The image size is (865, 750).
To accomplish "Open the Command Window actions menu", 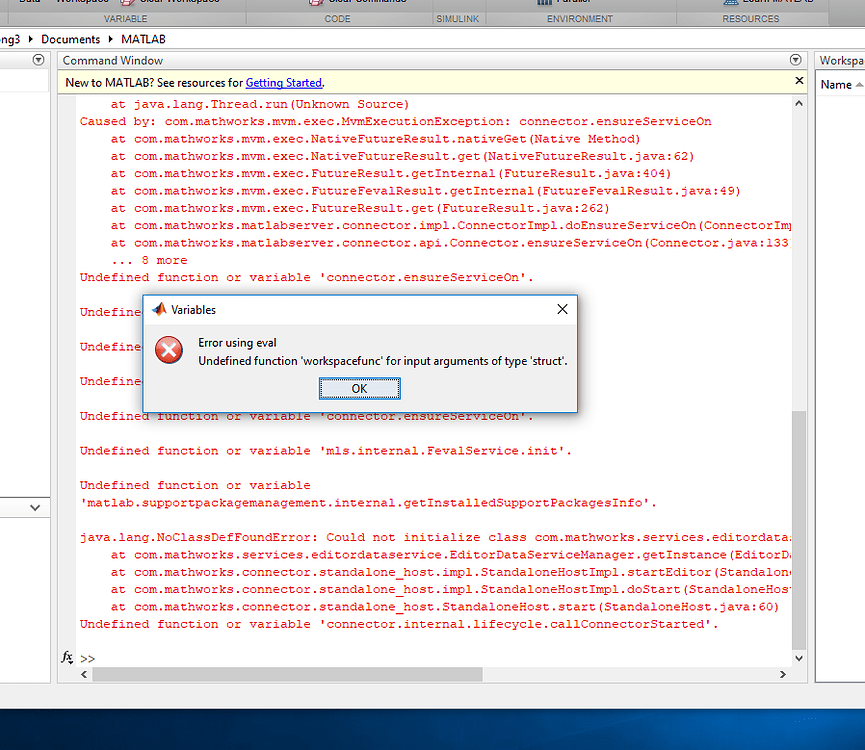I will click(x=795, y=60).
